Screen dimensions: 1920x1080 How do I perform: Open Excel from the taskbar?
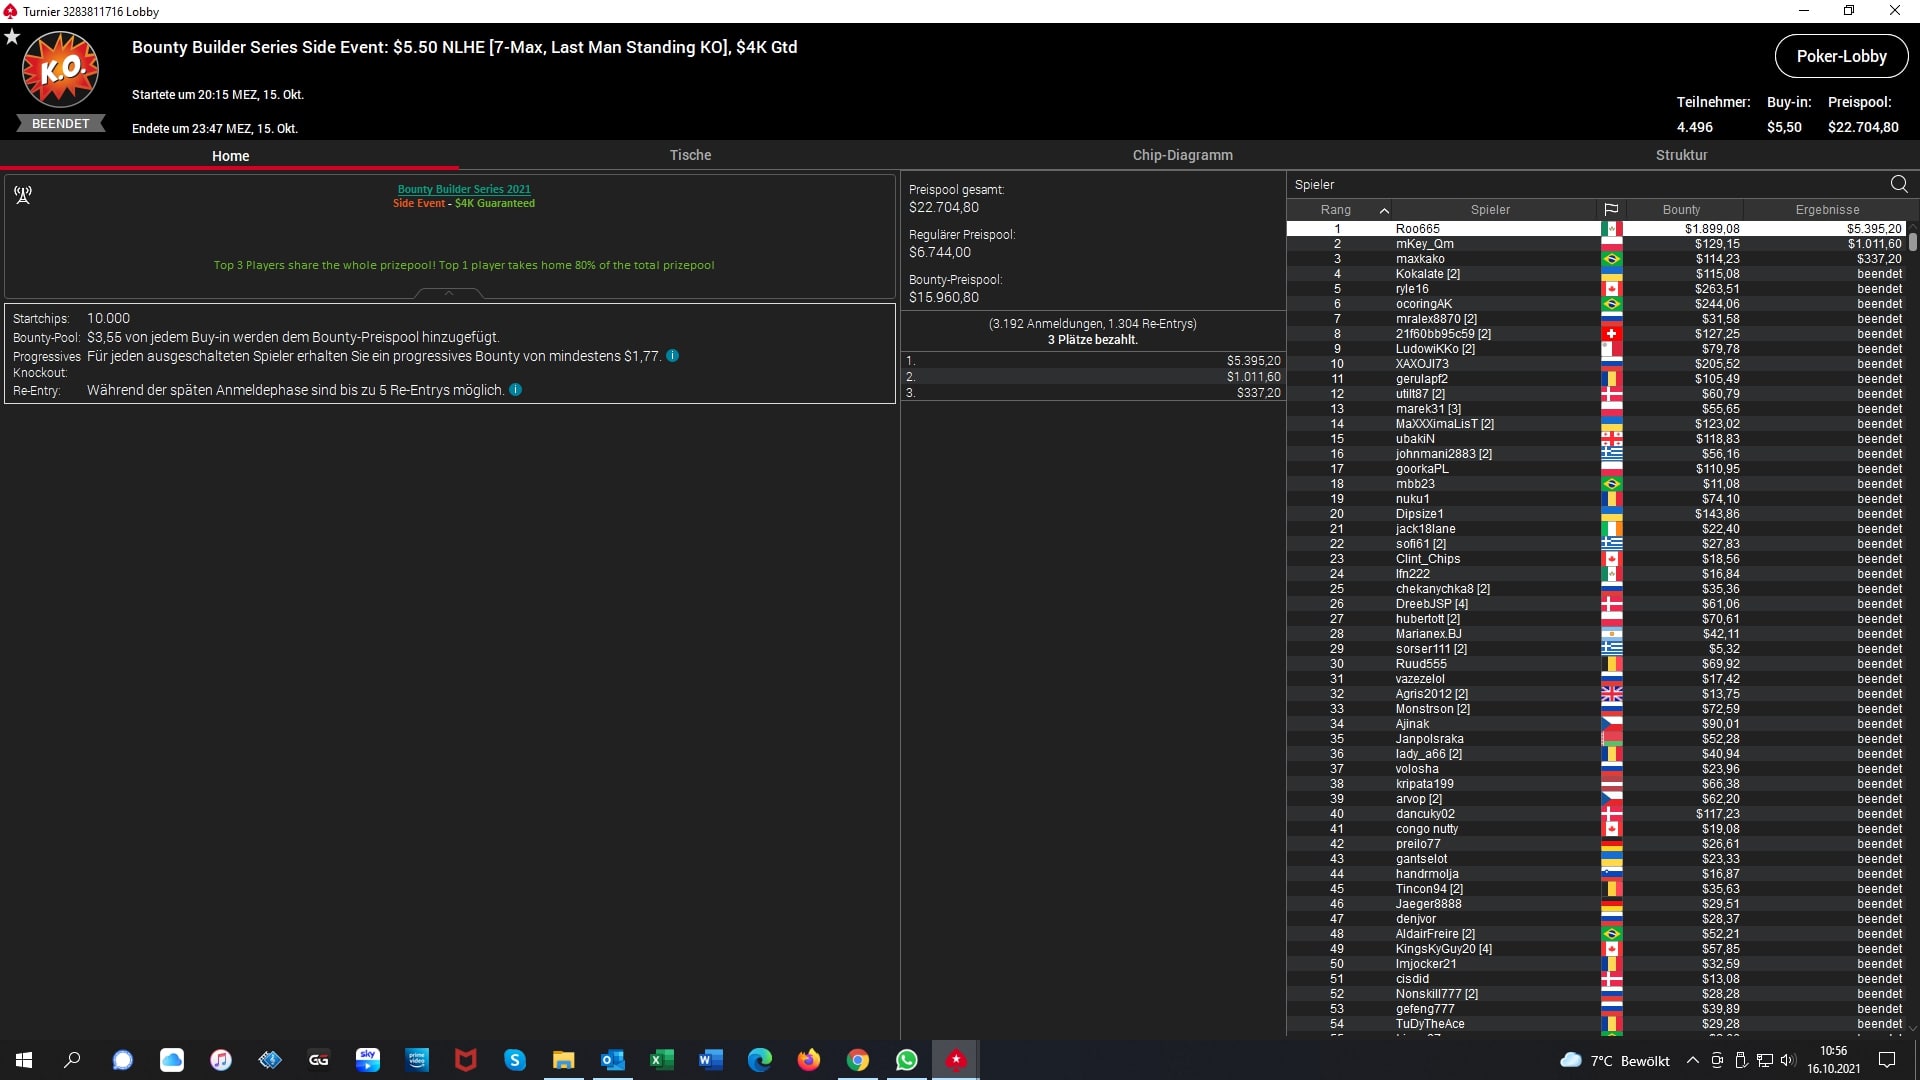pos(661,1060)
